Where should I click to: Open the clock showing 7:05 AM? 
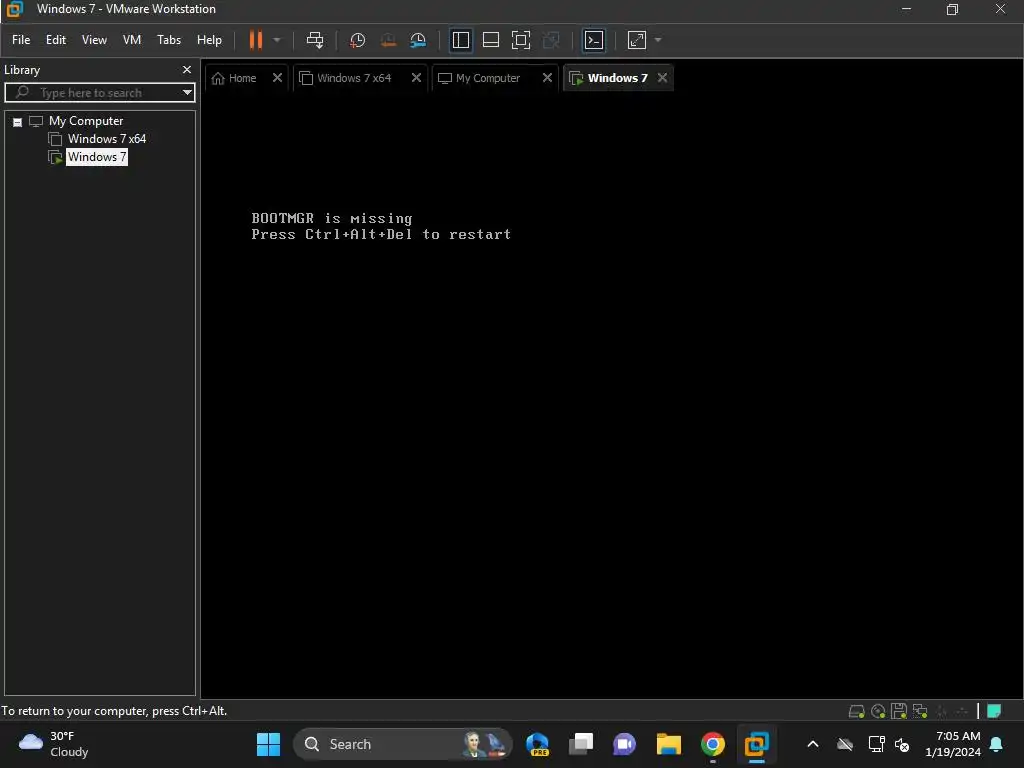953,744
